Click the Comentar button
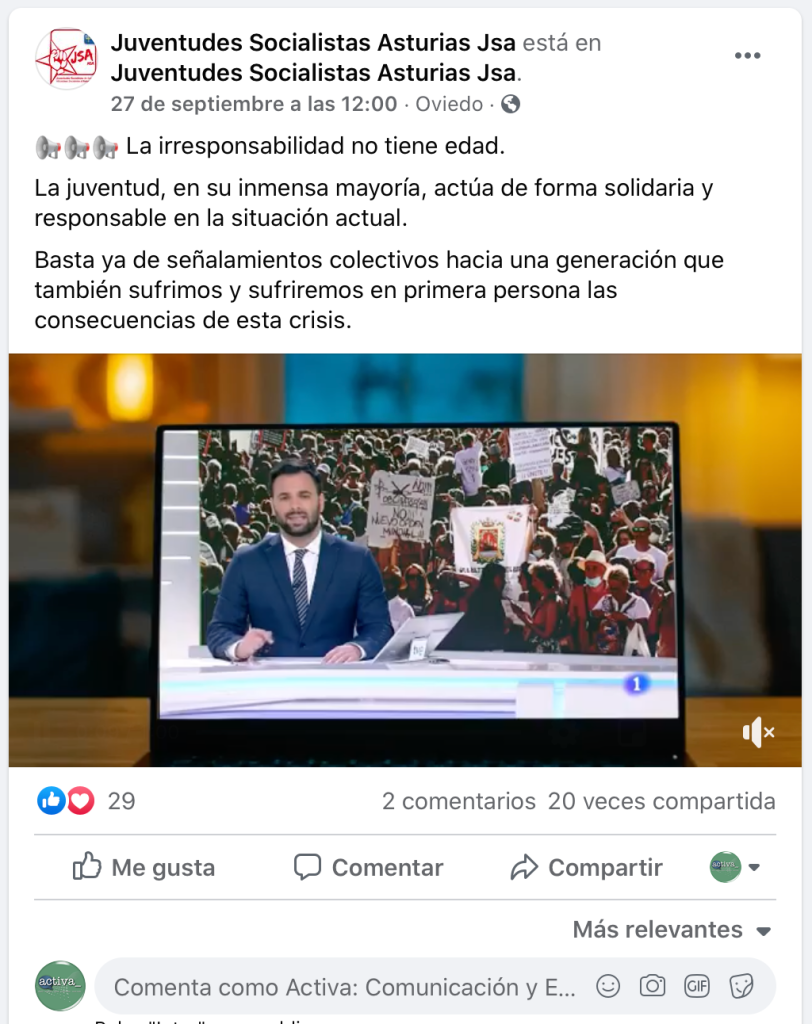The image size is (812, 1024). (368, 867)
